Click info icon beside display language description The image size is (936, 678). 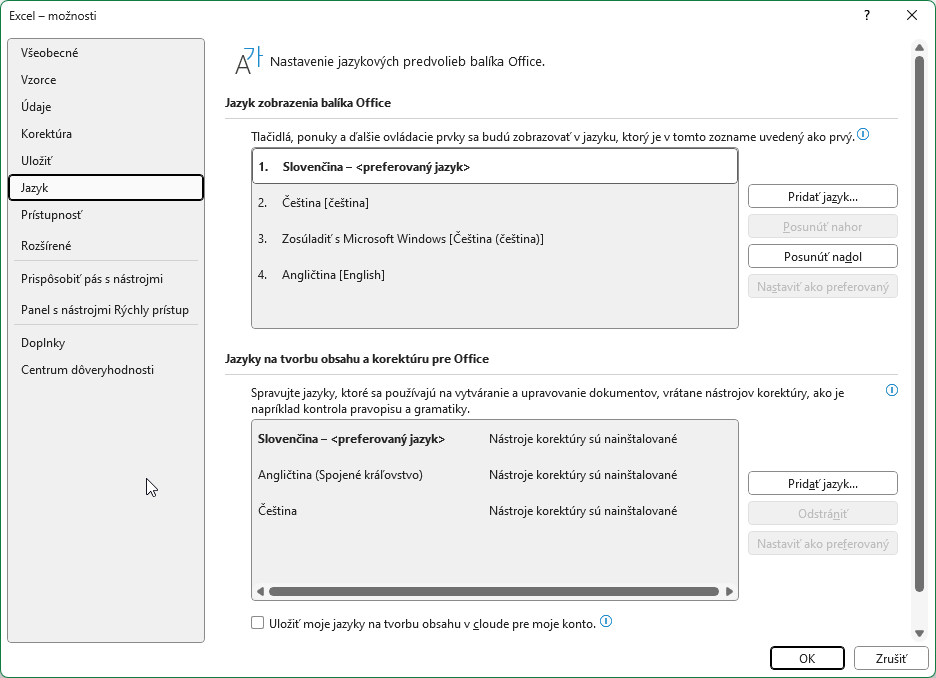point(863,134)
